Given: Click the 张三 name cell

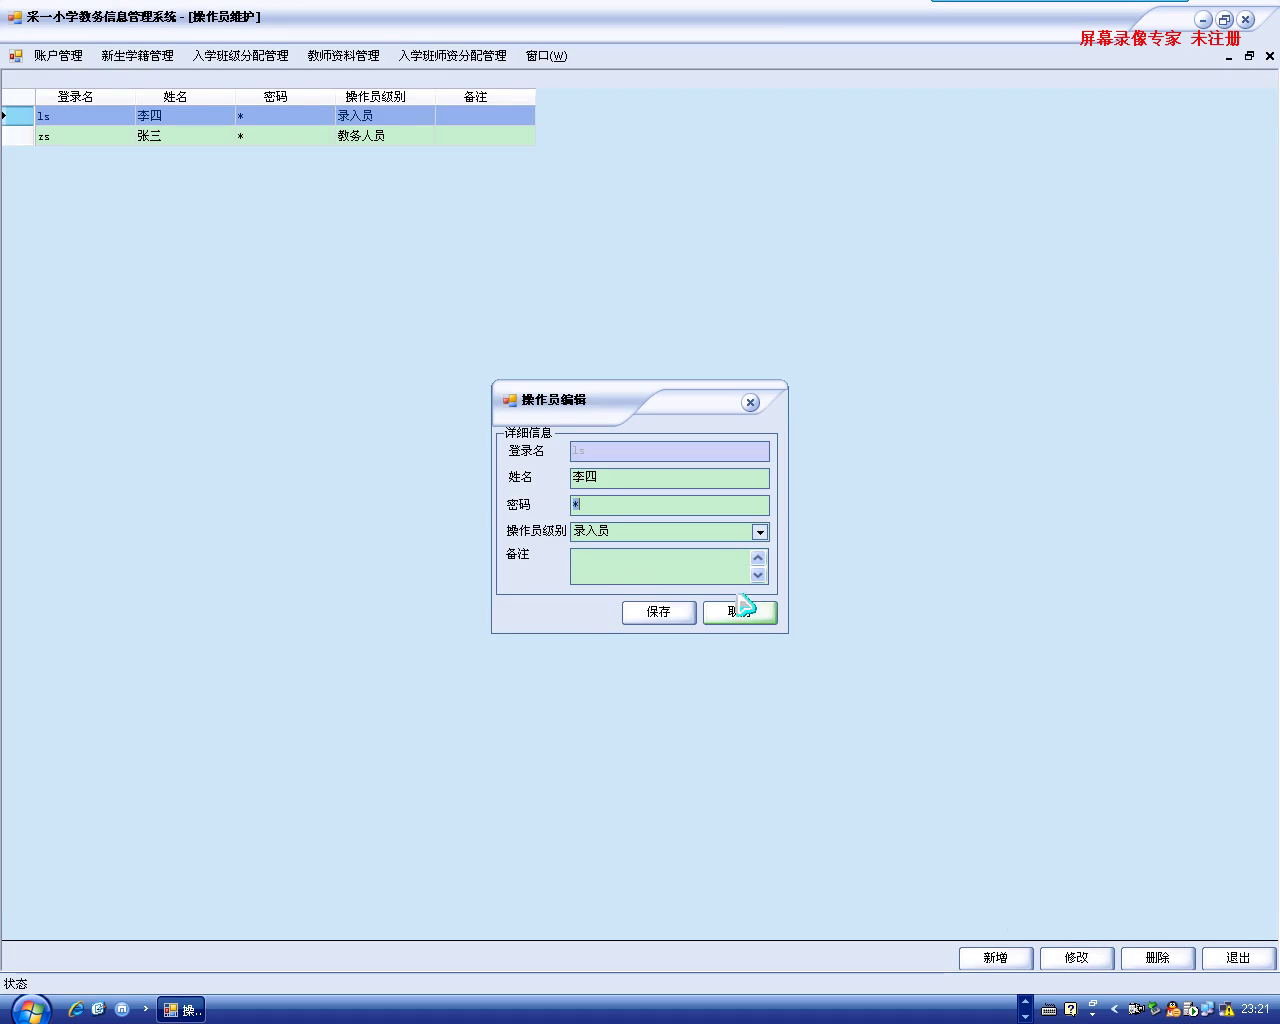Looking at the screenshot, I should 185,136.
